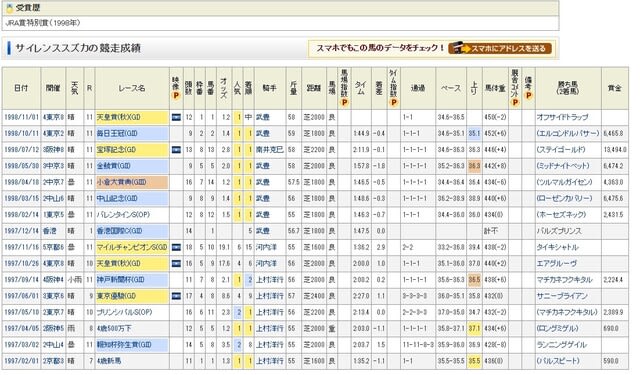Click サイレンススズカの競走成績 heading
The height and width of the screenshot is (375, 640).
[78, 48]
